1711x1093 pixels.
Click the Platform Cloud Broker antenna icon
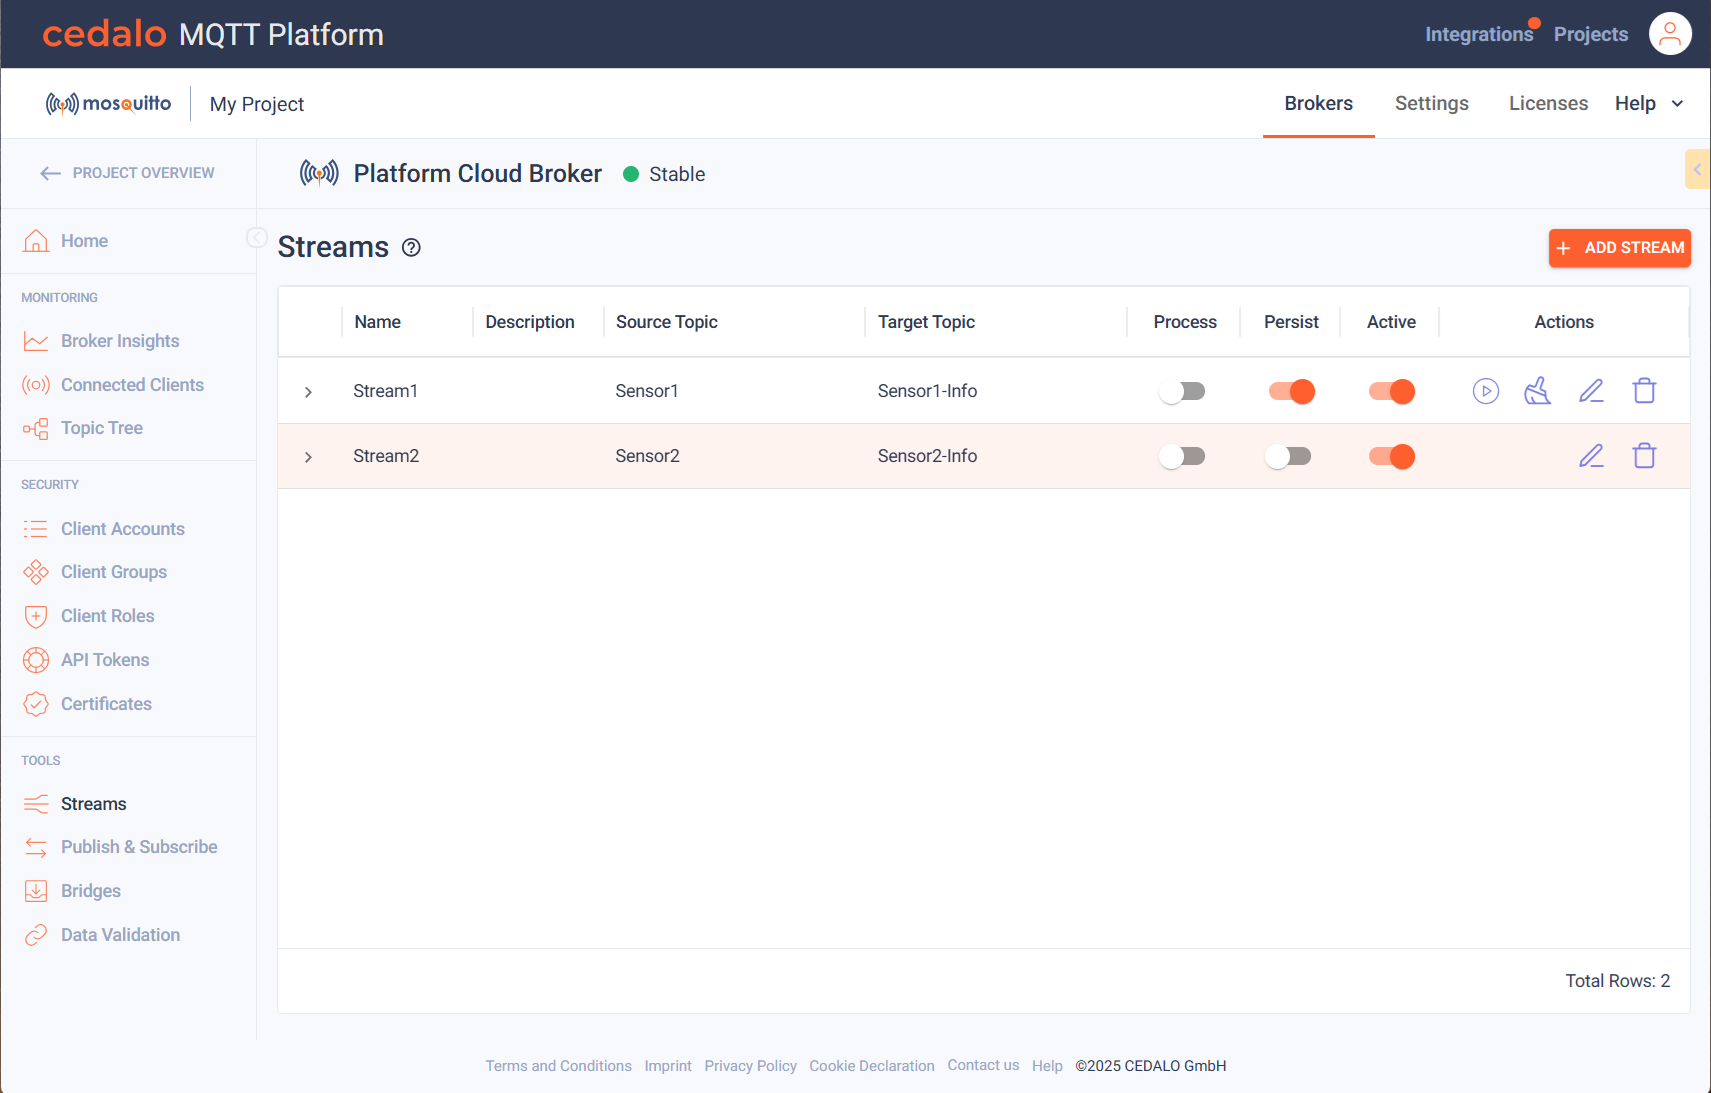319,173
